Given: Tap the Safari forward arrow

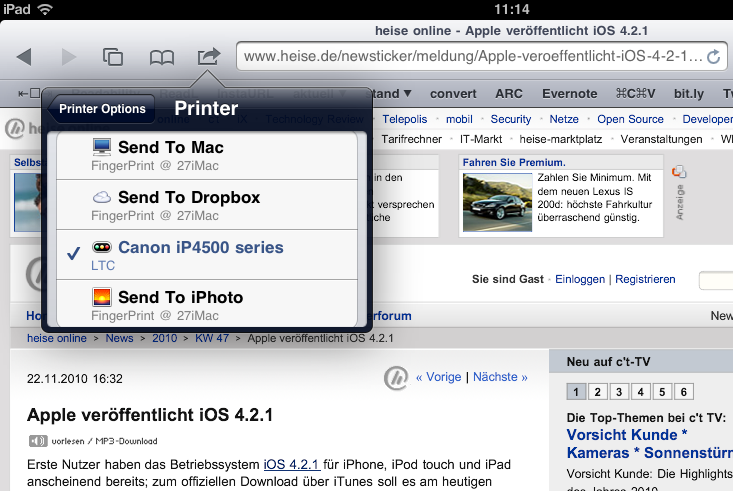Looking at the screenshot, I should point(68,57).
